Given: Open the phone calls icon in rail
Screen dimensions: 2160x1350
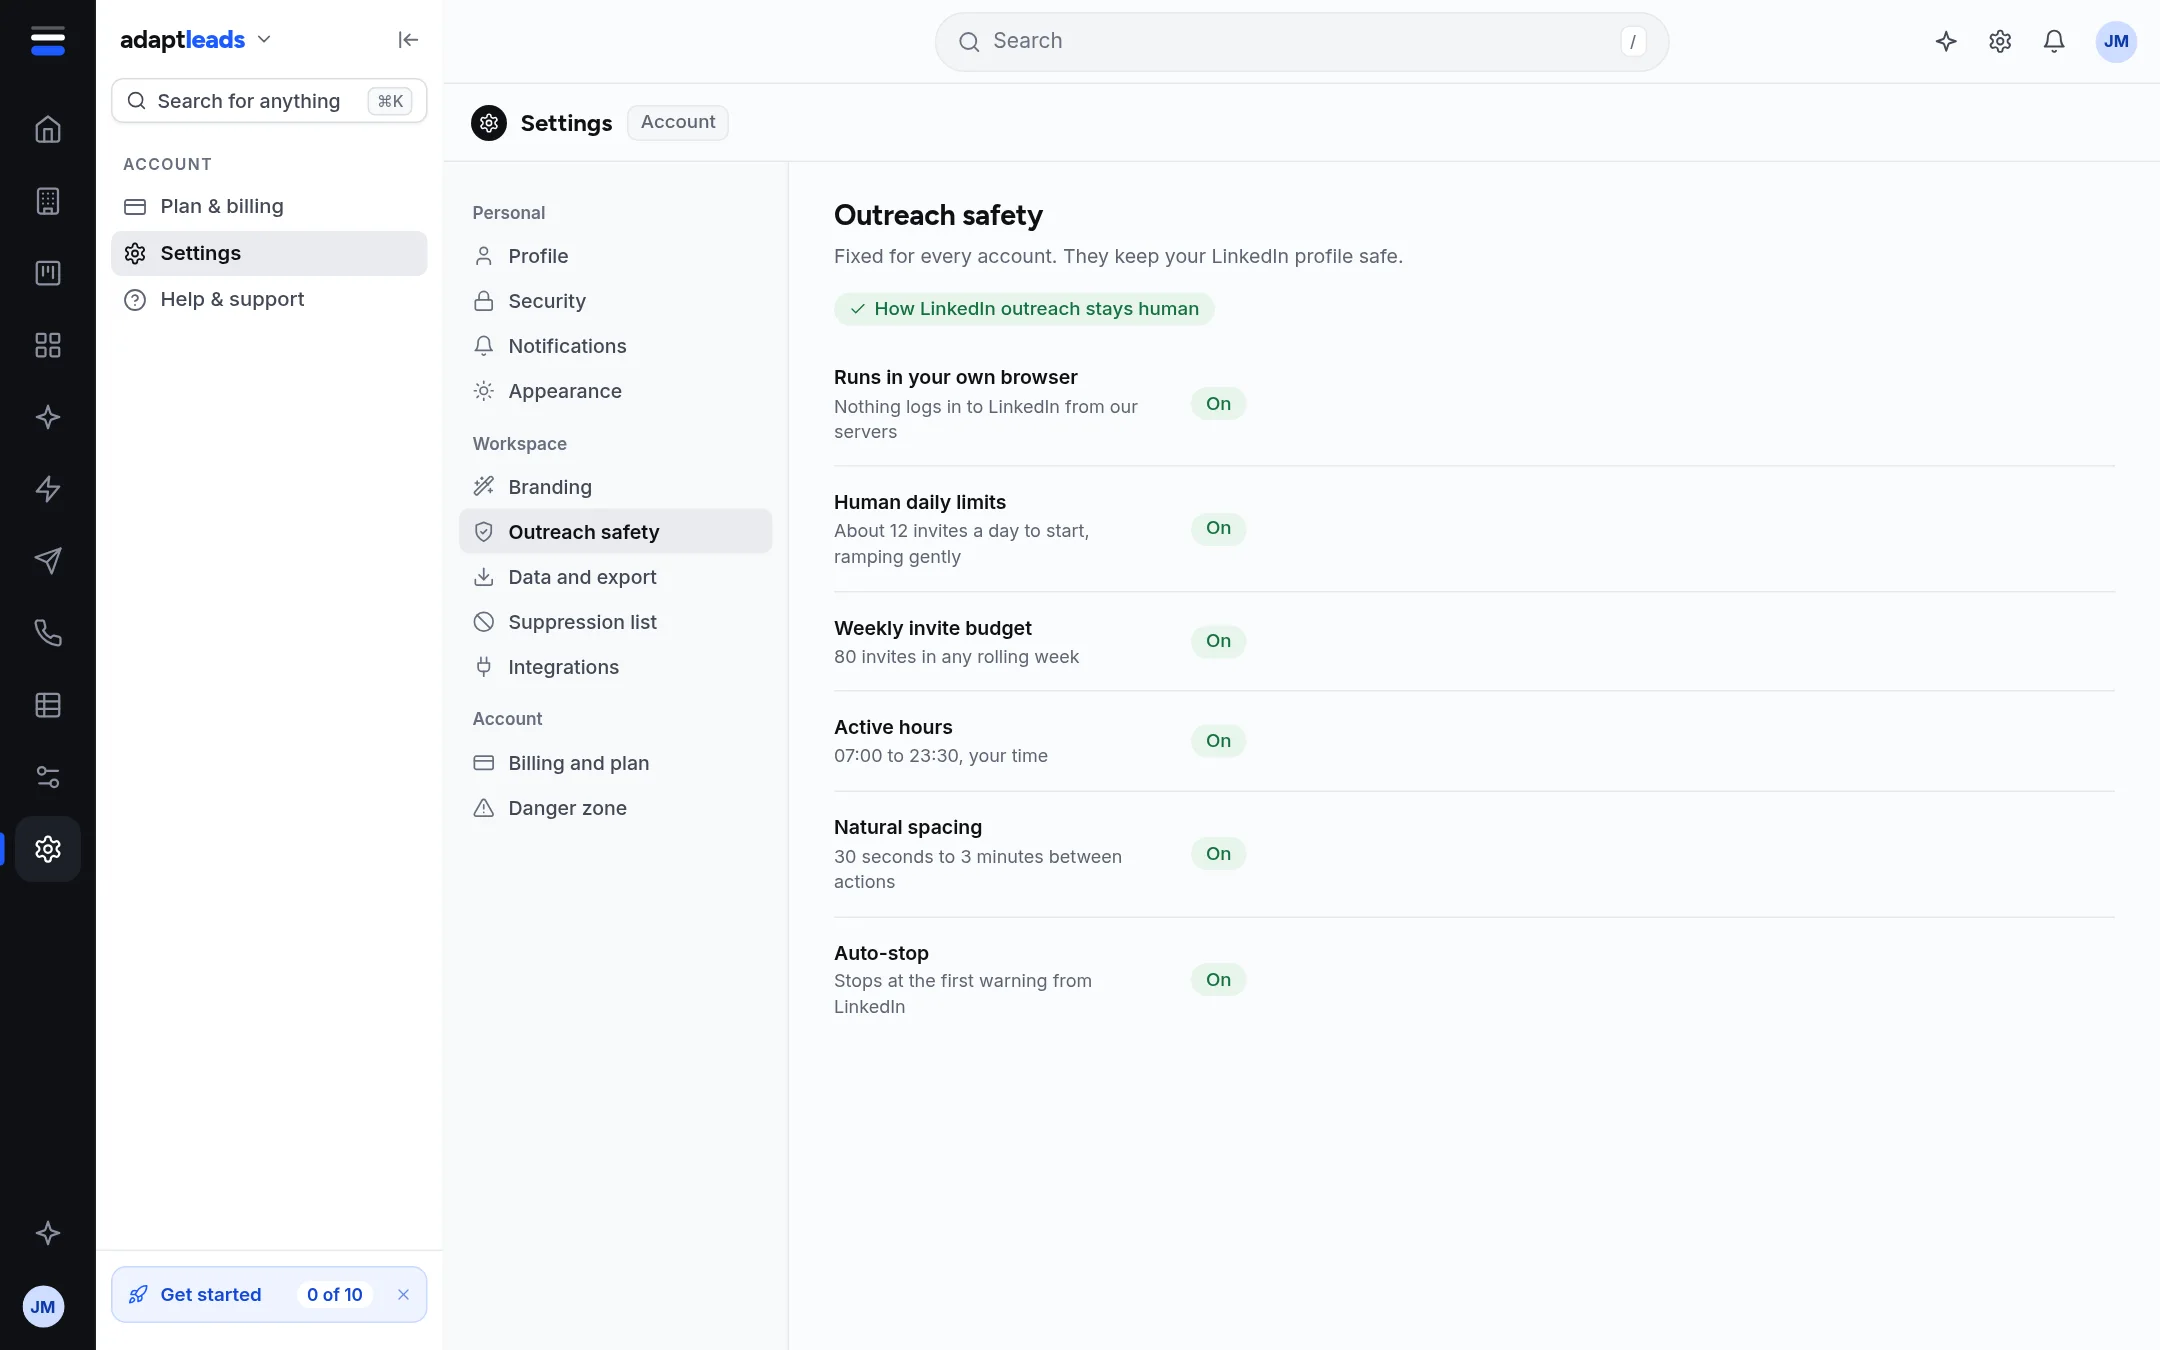Looking at the screenshot, I should point(48,633).
